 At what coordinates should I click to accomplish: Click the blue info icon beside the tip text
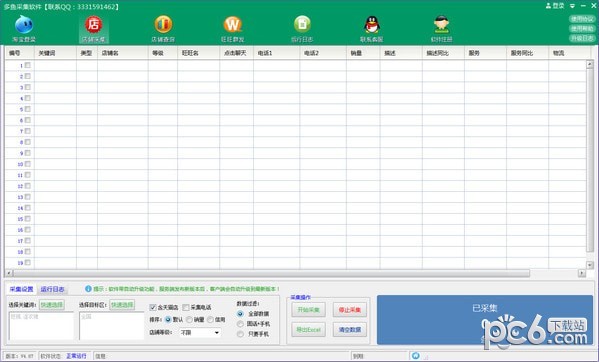click(88, 289)
